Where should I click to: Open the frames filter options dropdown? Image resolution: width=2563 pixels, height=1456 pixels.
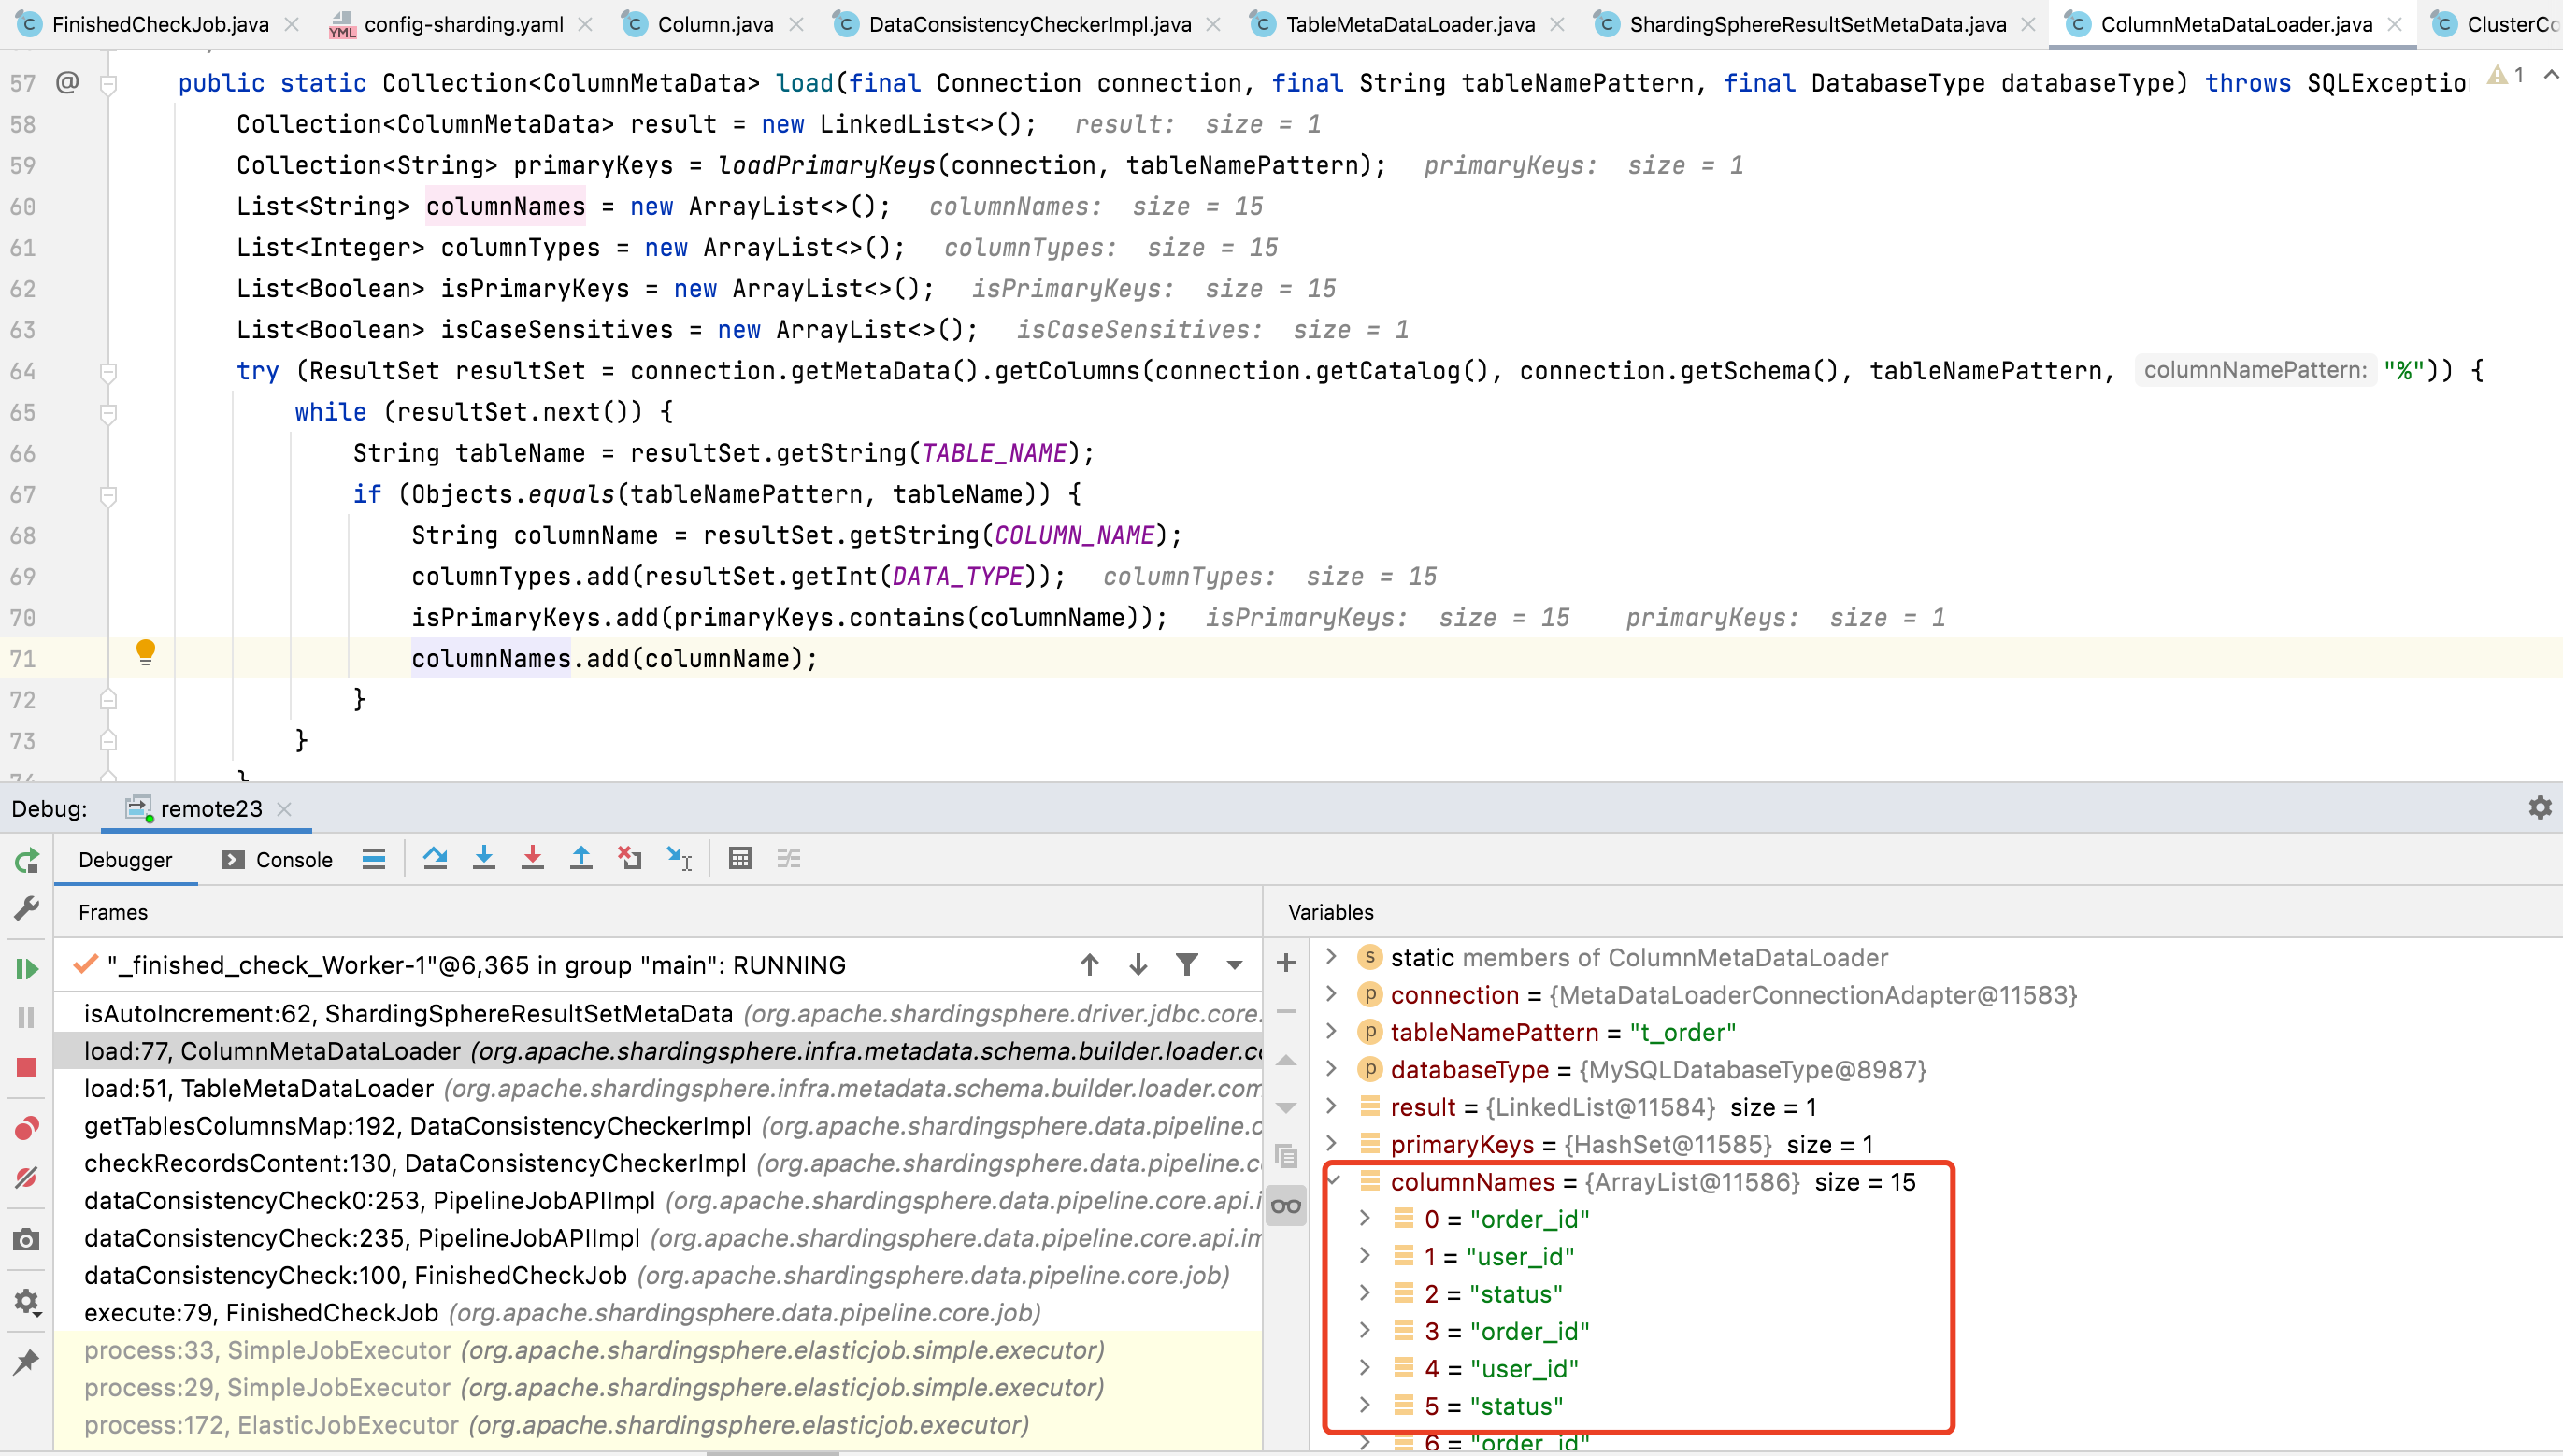(1234, 964)
